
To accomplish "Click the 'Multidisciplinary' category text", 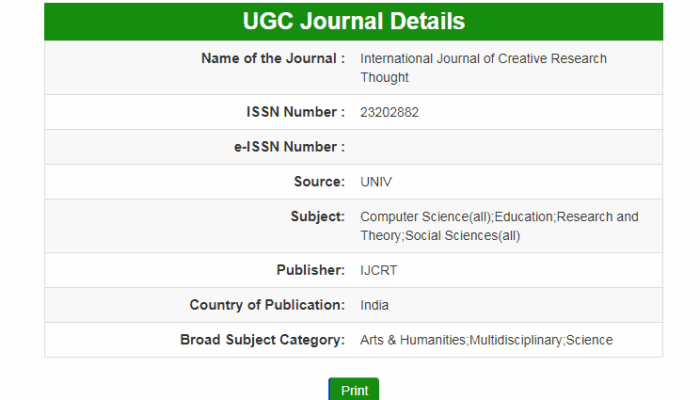I will 516,340.
